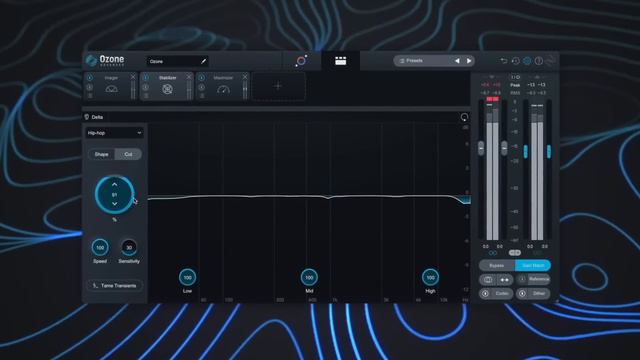
Task: Click the RMS meter label
Action: (516, 93)
